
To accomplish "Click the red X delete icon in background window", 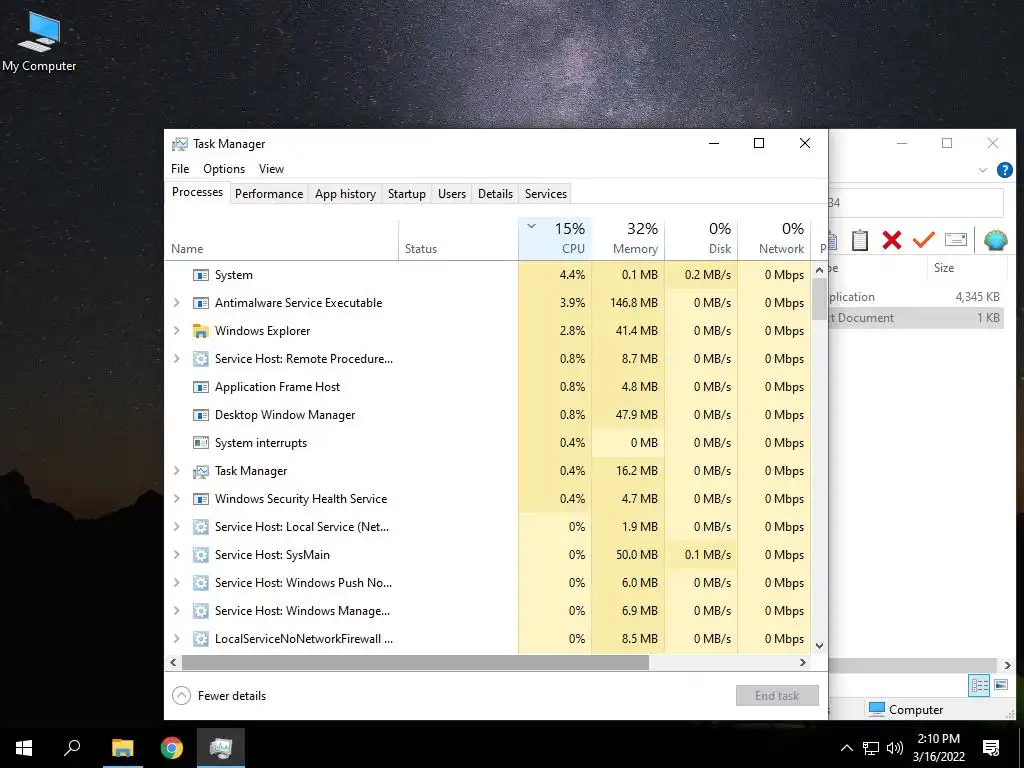I will tap(891, 240).
